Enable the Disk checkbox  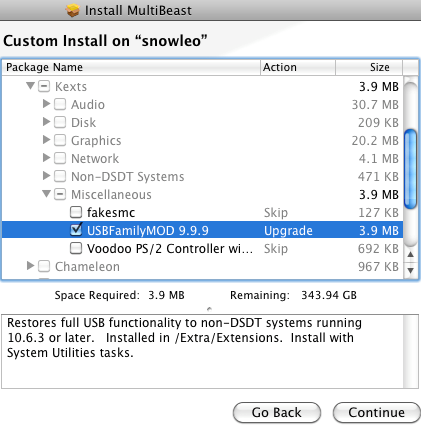[x=60, y=122]
